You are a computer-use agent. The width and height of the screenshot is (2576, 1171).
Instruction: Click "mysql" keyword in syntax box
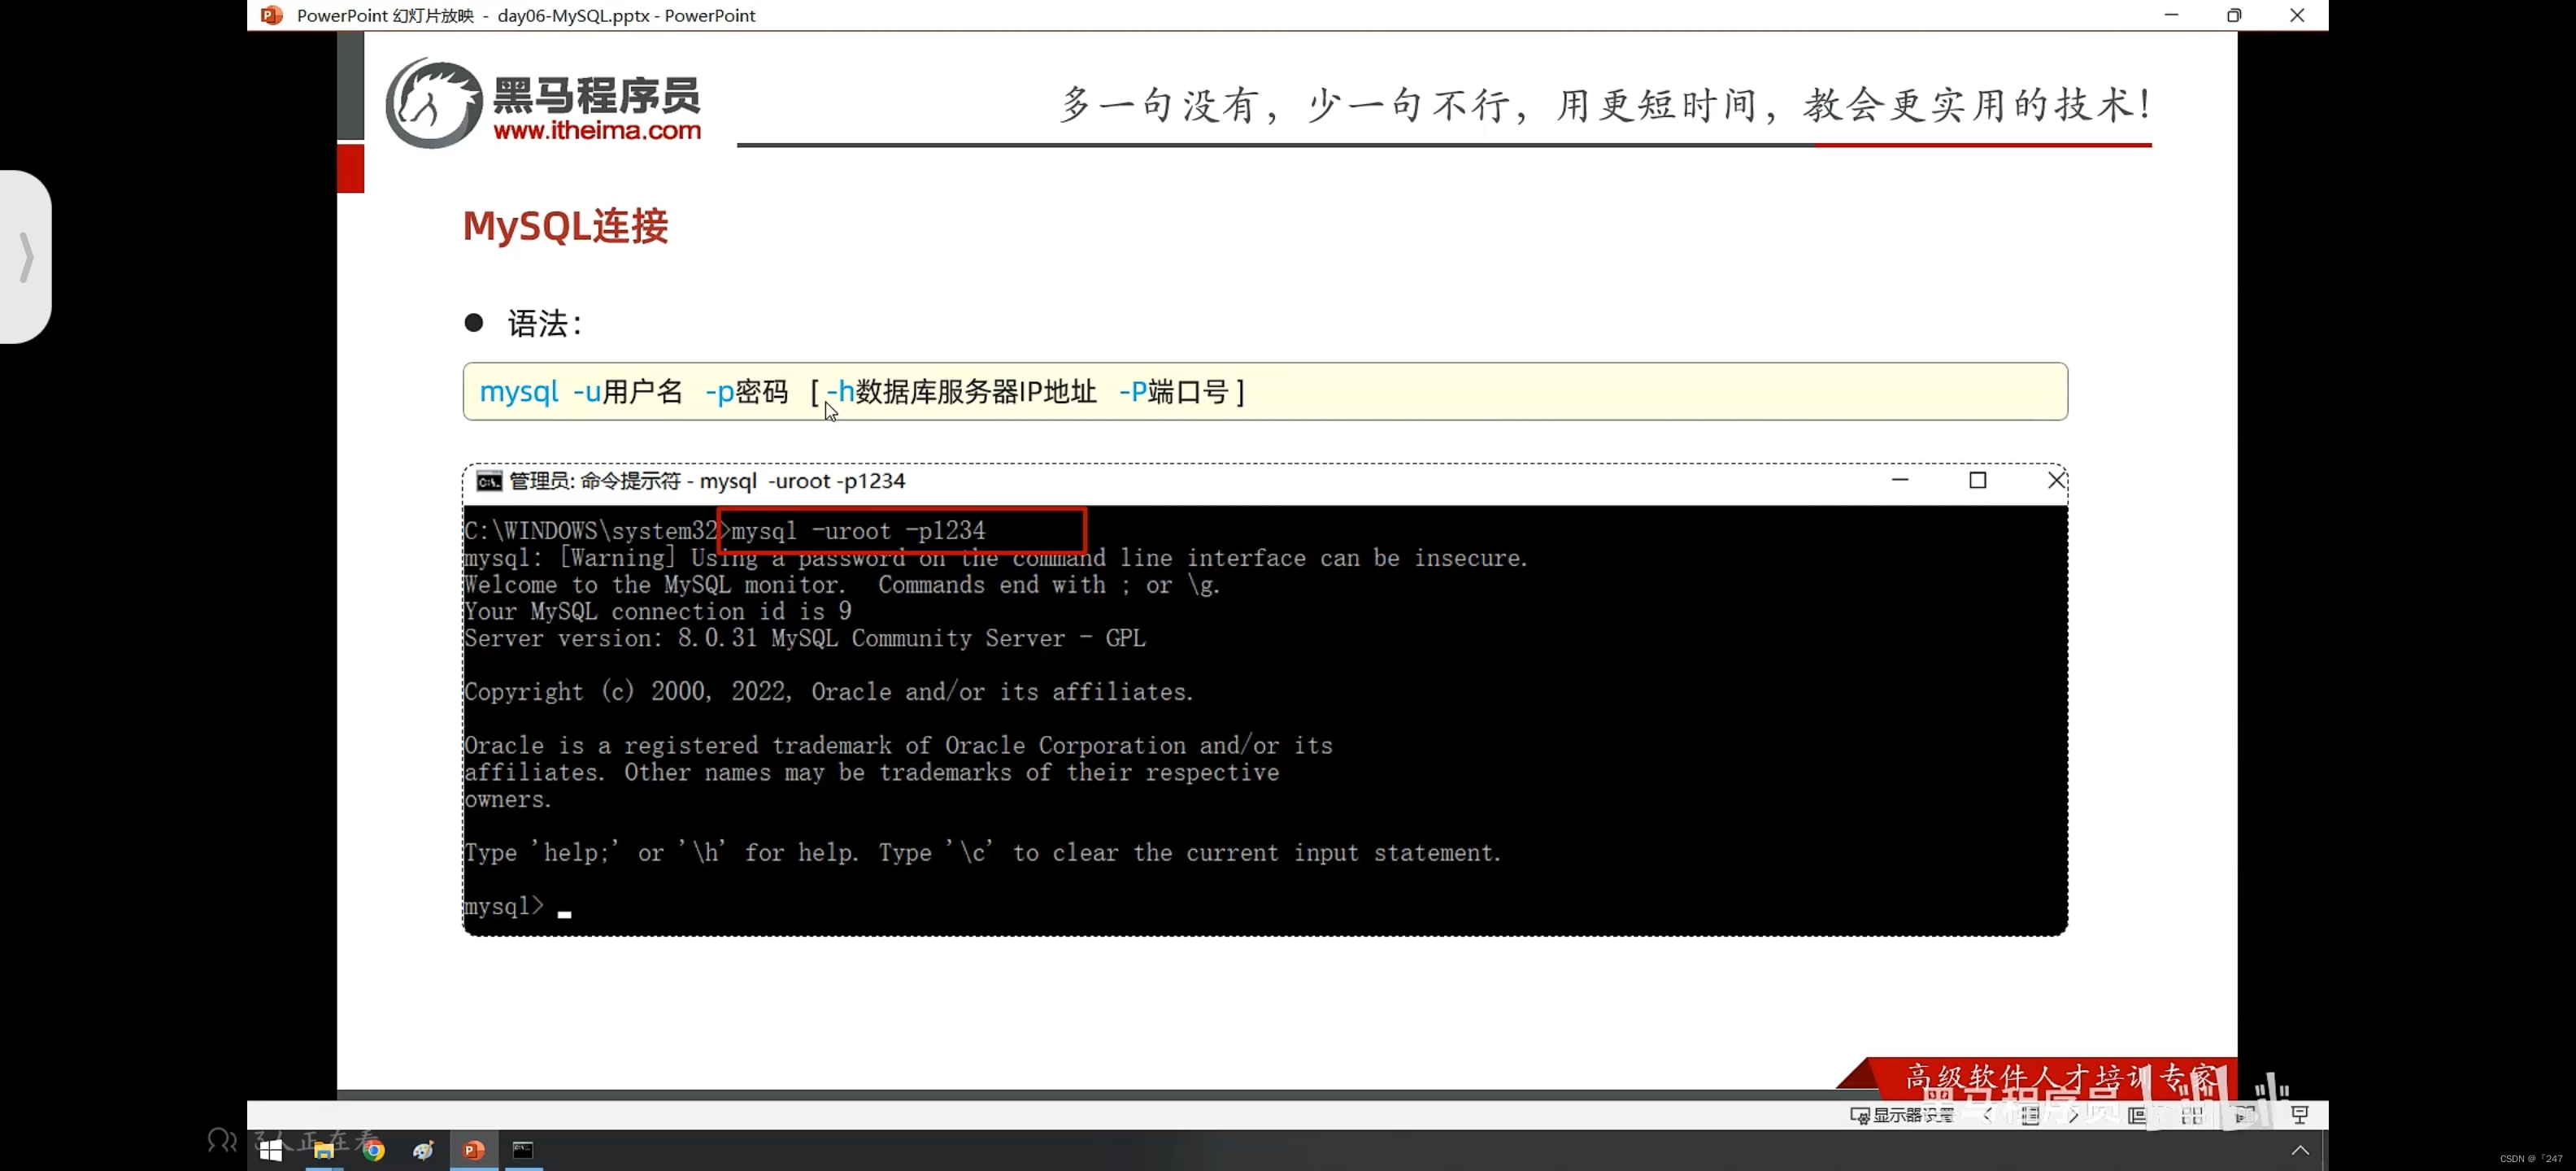click(x=519, y=391)
